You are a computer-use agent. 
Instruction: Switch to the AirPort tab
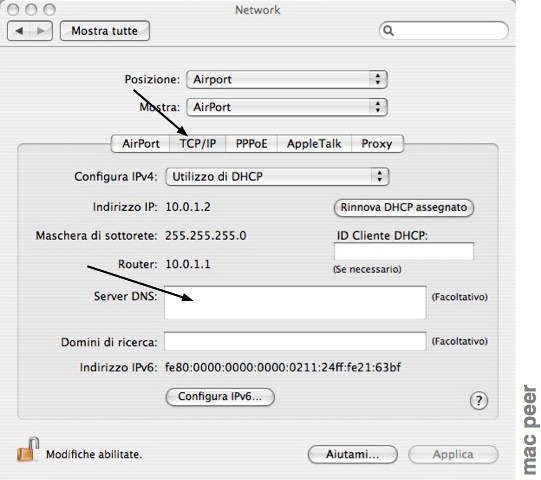140,144
